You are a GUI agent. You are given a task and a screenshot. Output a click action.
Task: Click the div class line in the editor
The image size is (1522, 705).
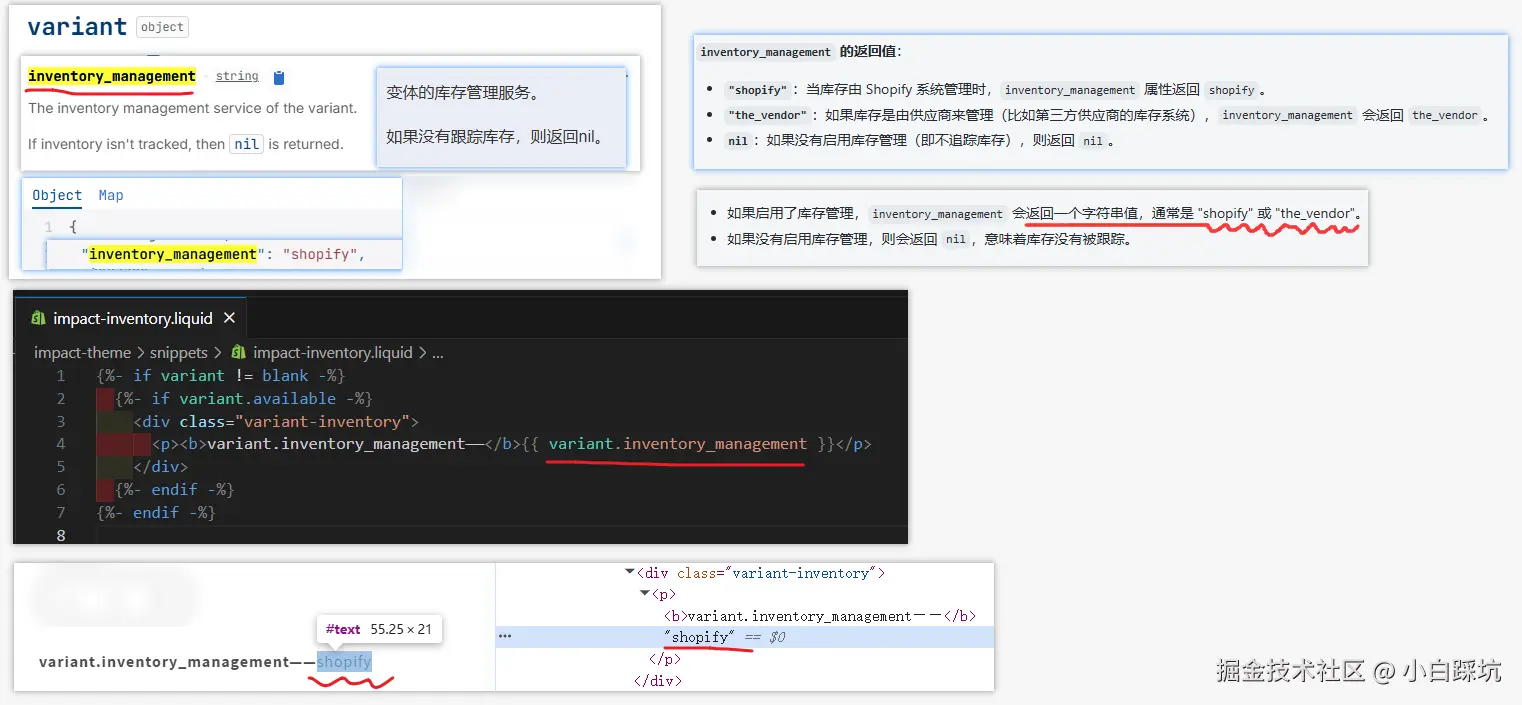point(275,421)
